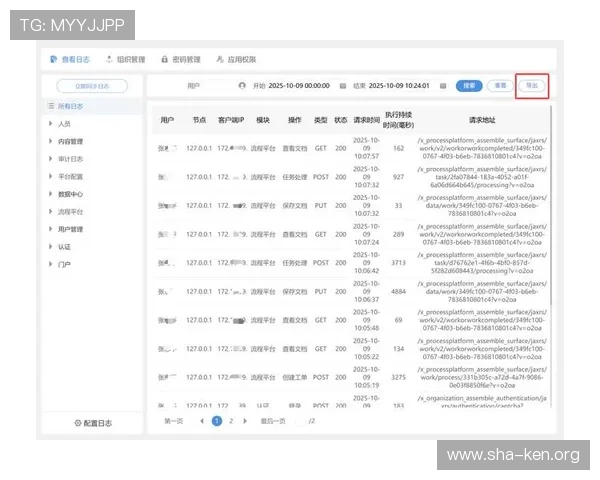Click the calendar icon after start date
The height and width of the screenshot is (480, 600).
pyautogui.click(x=342, y=86)
